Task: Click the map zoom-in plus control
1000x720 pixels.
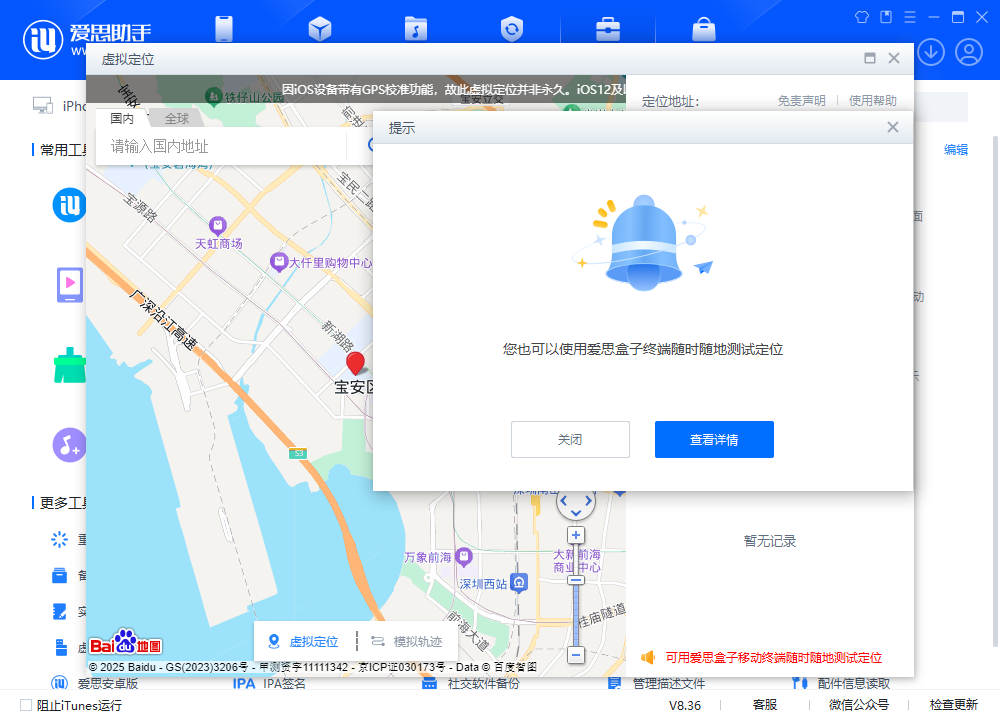Action: [x=576, y=535]
